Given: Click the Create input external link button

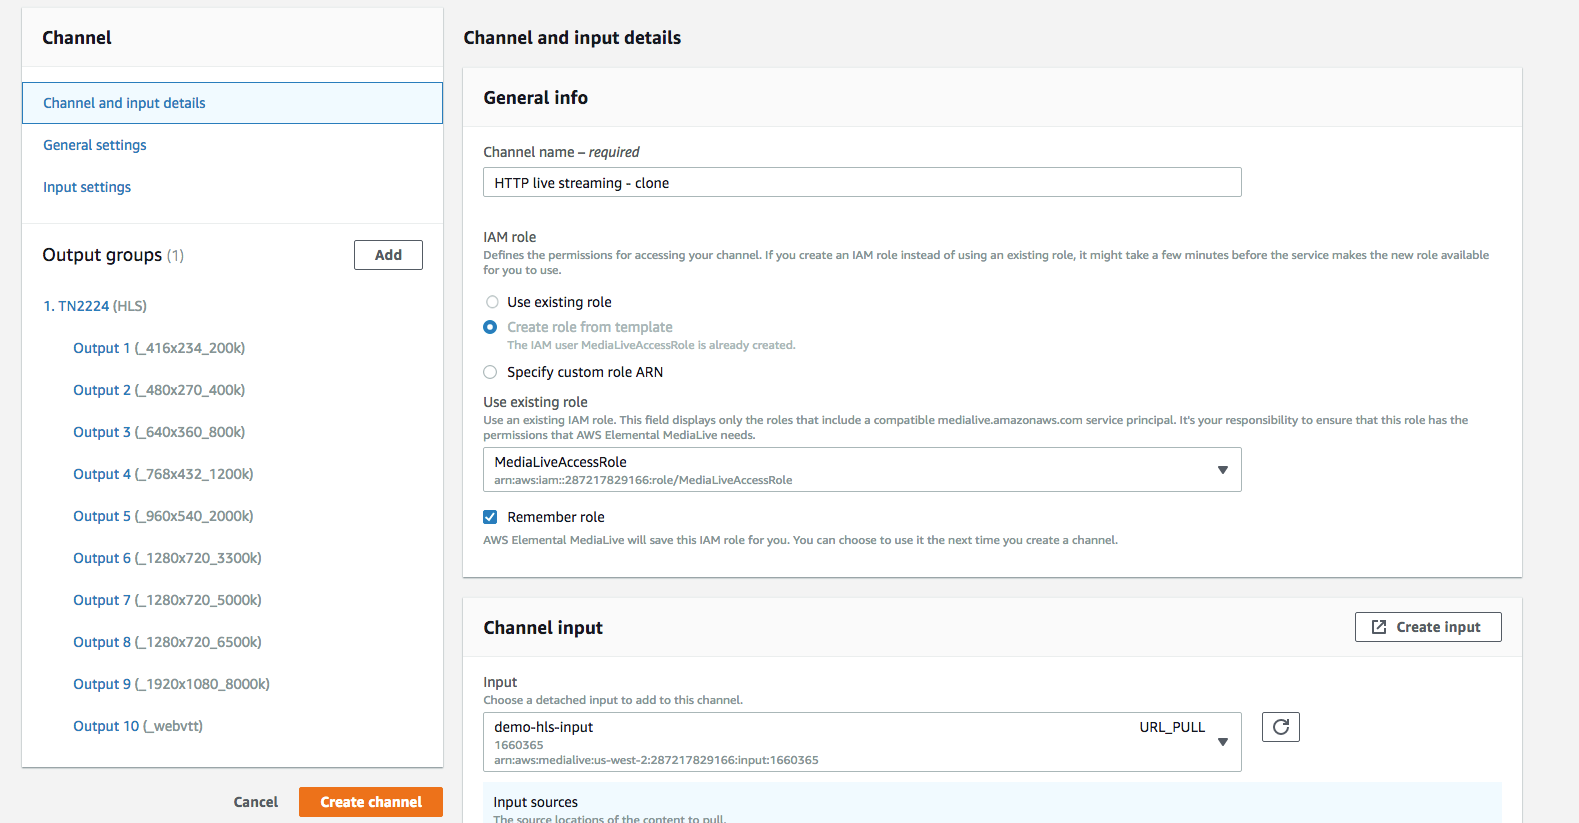Looking at the screenshot, I should pyautogui.click(x=1427, y=627).
